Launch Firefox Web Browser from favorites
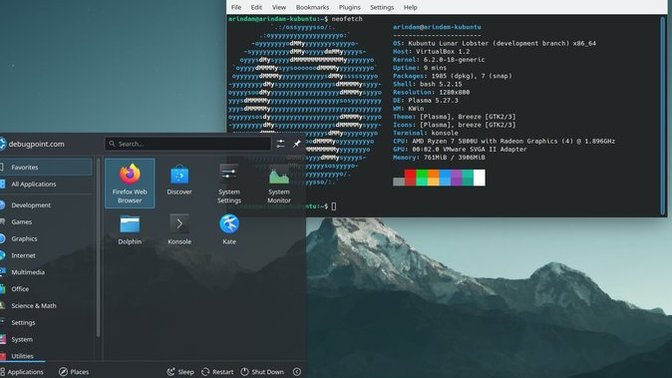The image size is (672, 378). (129, 183)
